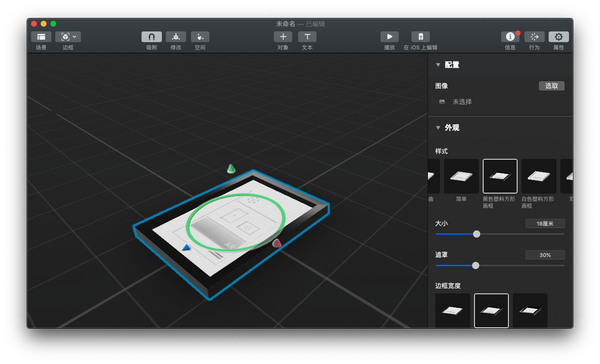Click the 选取 choose image button
The height and width of the screenshot is (364, 600).
tap(551, 86)
